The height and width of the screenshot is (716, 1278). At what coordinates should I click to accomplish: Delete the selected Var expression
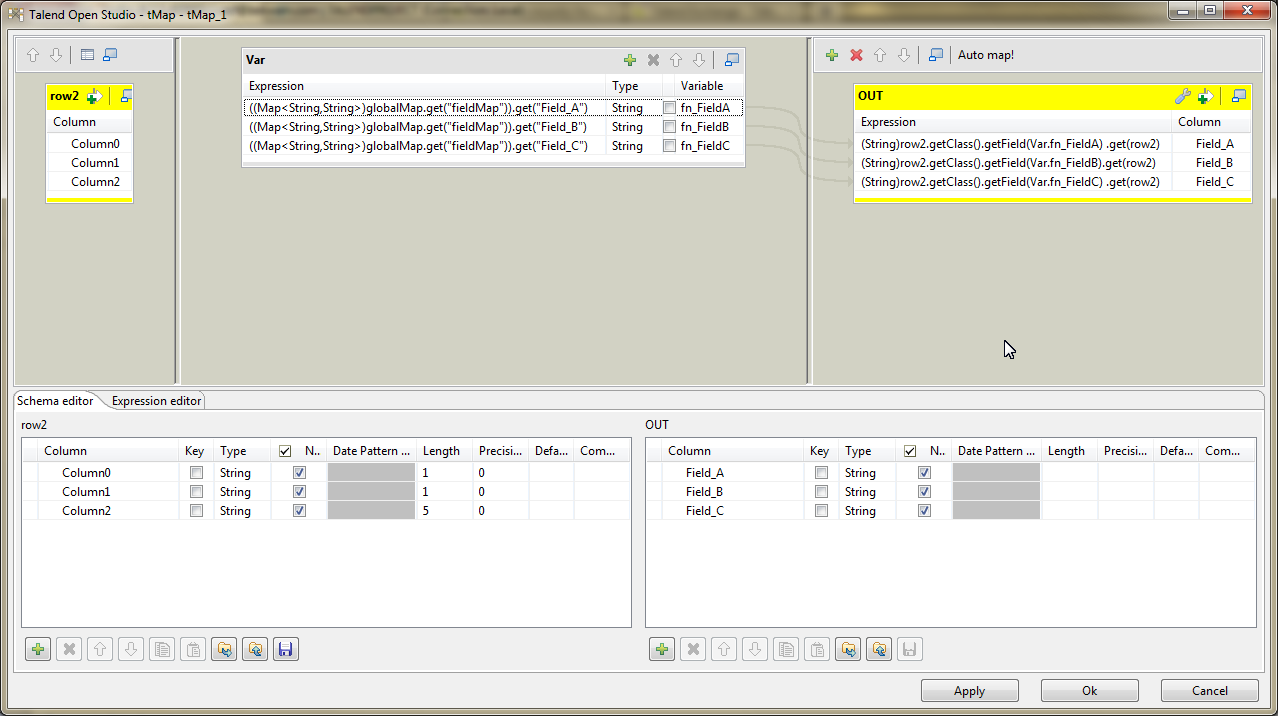tap(652, 60)
